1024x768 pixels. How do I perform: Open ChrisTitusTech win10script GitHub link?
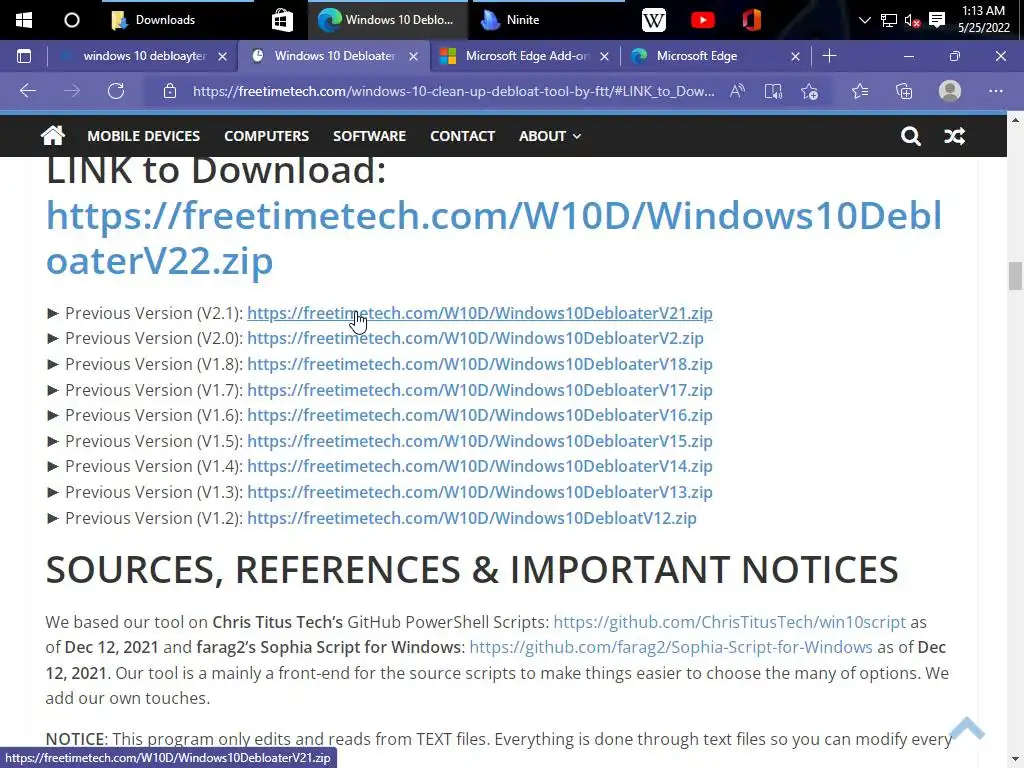coord(729,622)
